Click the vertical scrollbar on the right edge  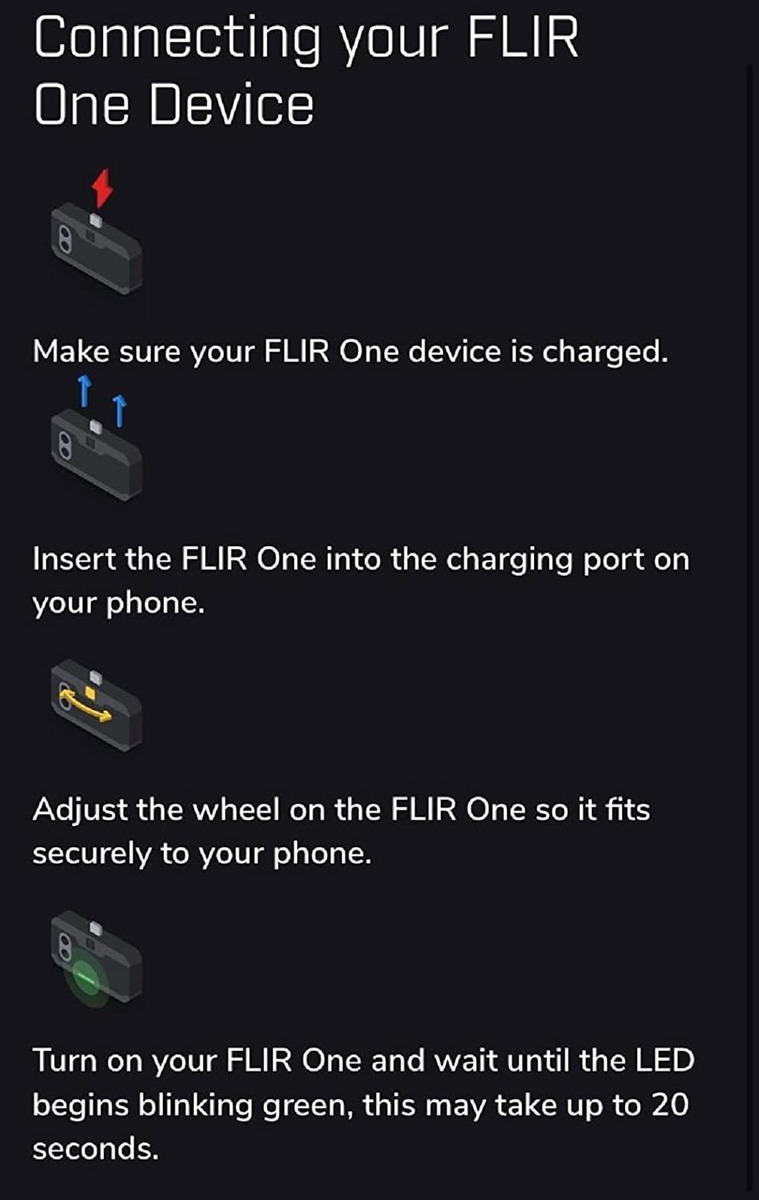pyautogui.click(x=752, y=600)
